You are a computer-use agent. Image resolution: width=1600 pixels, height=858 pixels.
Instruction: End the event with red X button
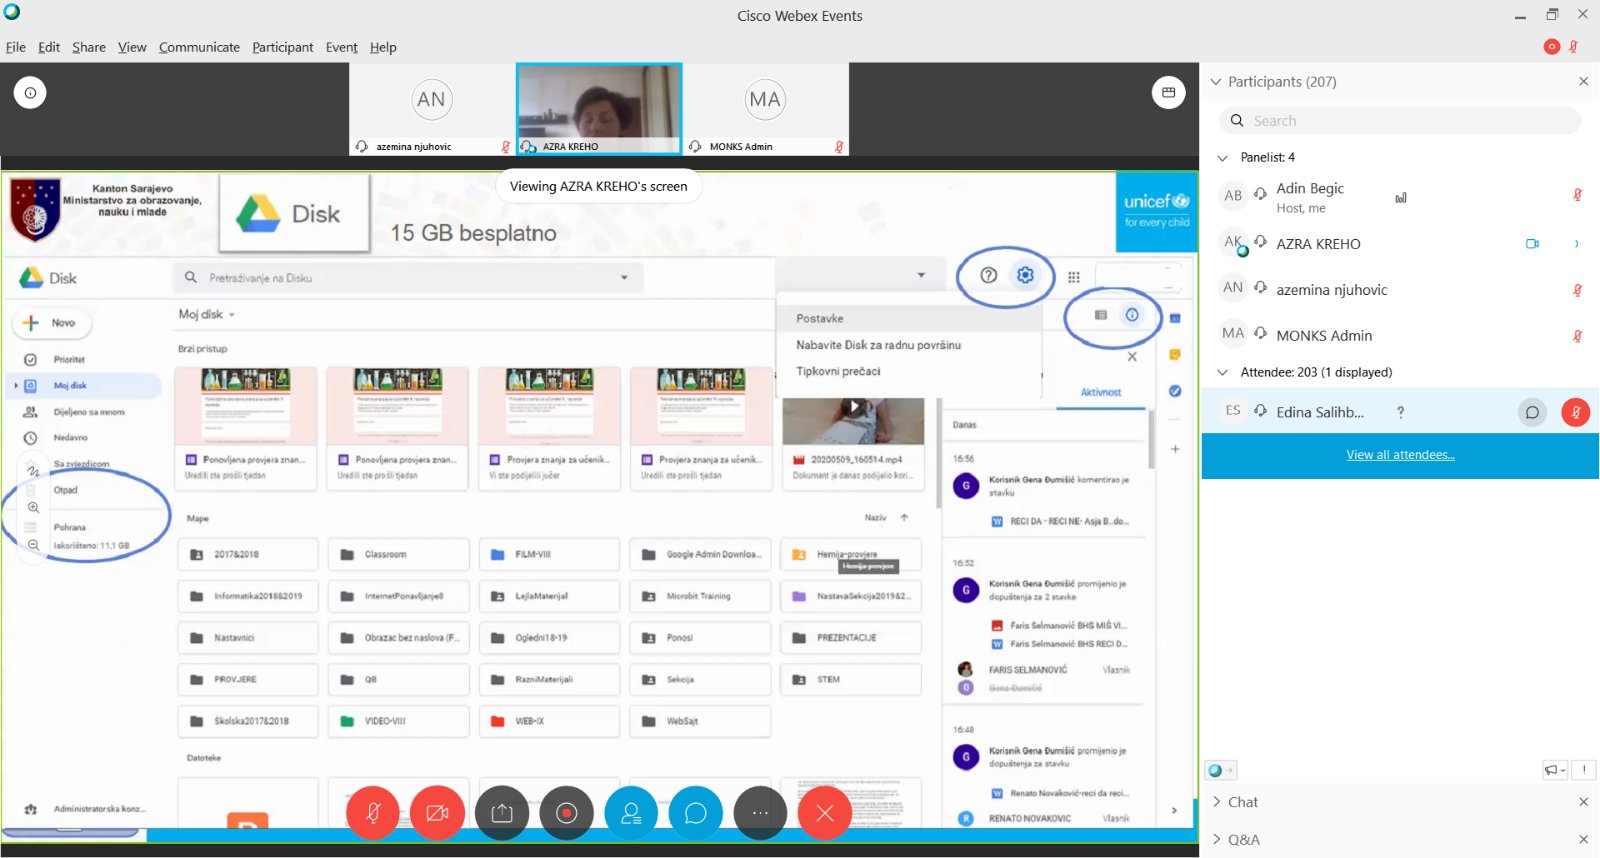pyautogui.click(x=824, y=813)
